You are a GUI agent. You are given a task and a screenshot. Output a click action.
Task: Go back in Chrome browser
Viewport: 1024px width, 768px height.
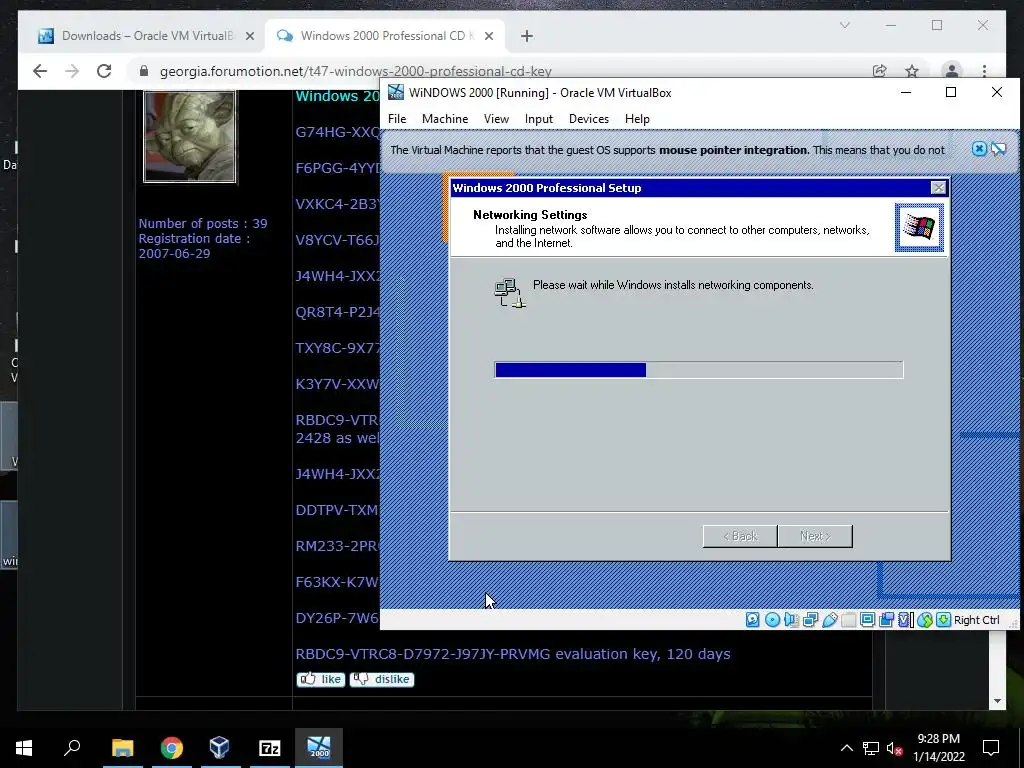coord(40,71)
